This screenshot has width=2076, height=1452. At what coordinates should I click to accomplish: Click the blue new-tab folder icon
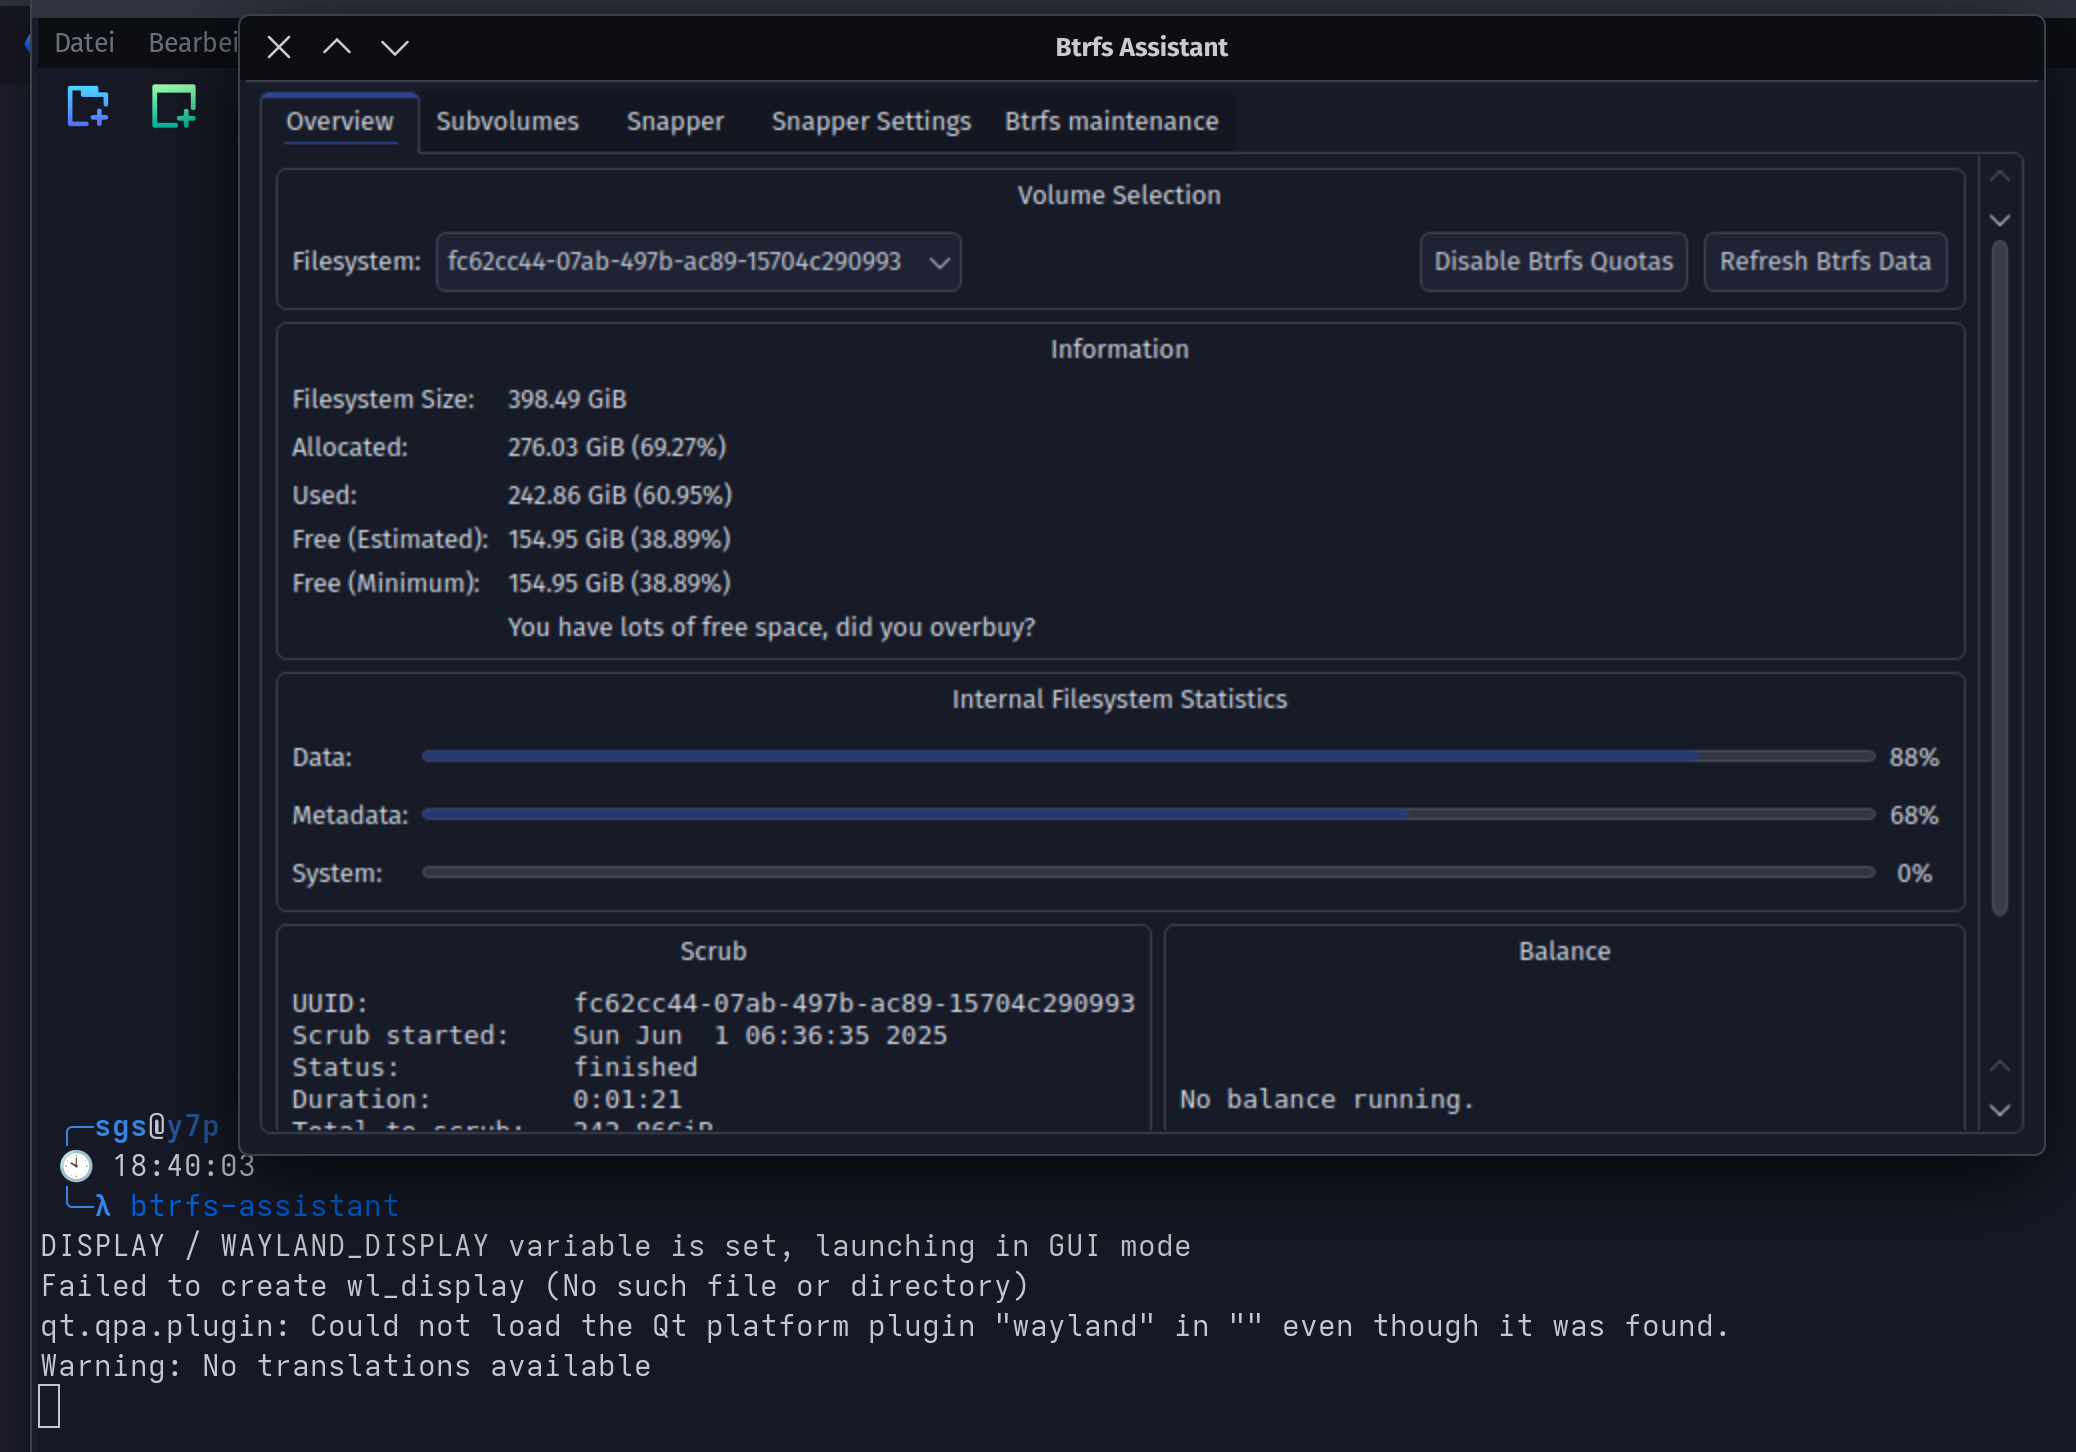click(x=88, y=106)
